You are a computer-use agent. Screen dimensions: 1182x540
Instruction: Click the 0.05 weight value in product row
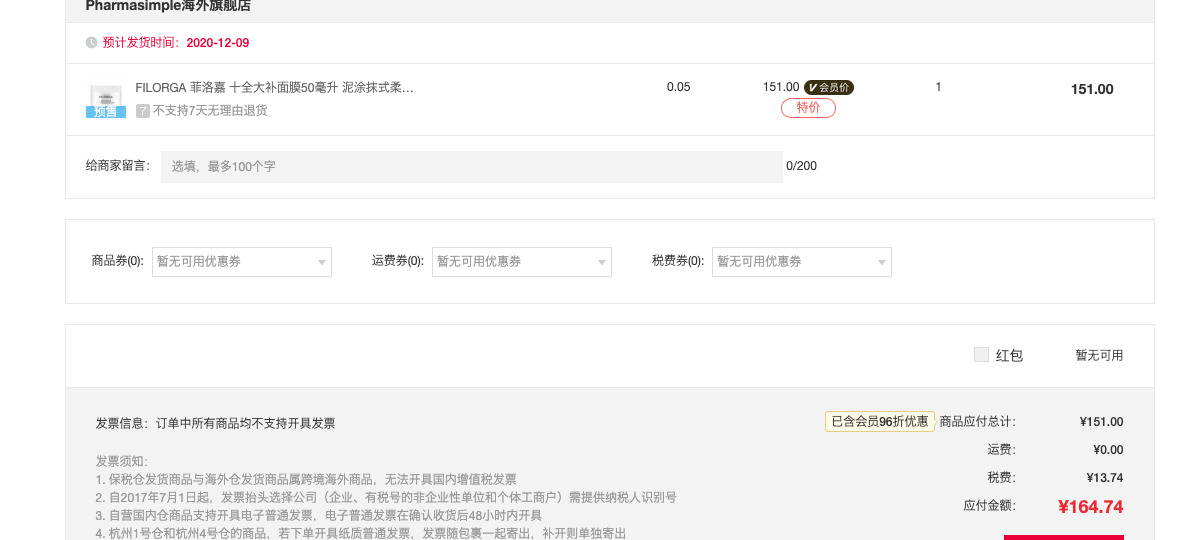[x=678, y=87]
